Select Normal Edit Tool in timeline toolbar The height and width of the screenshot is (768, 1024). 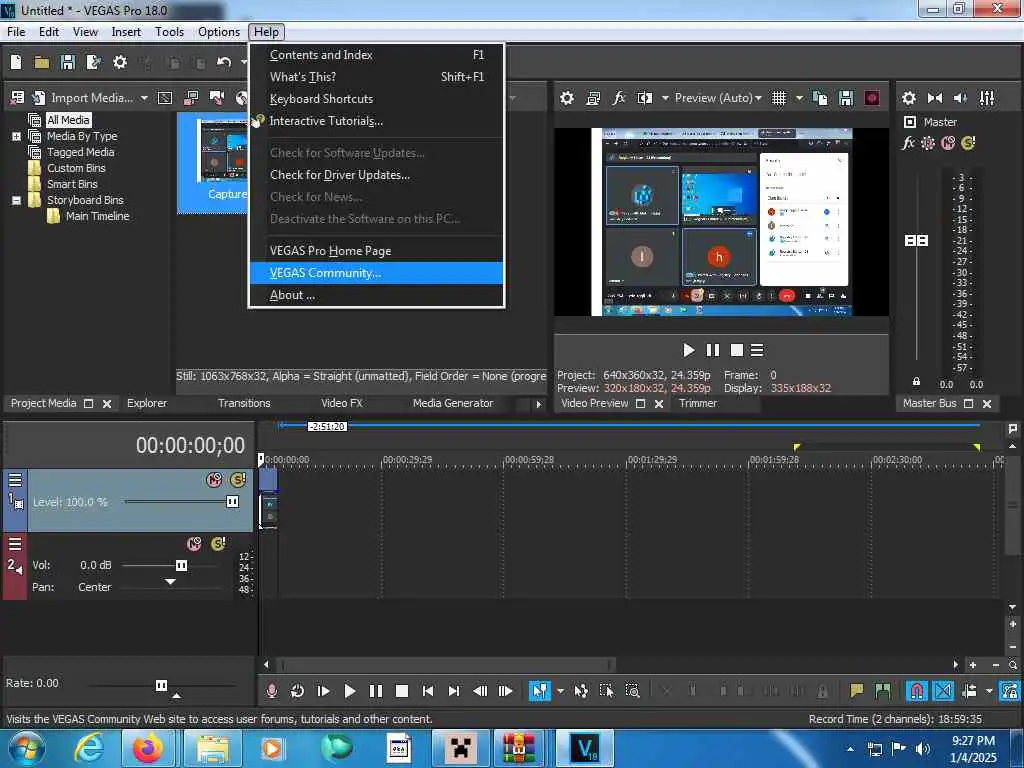pos(539,691)
